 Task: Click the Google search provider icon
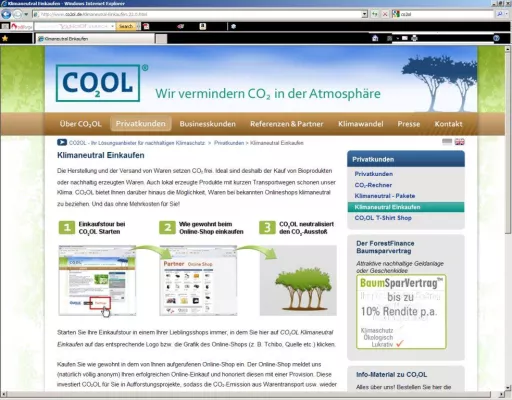[x=396, y=14]
